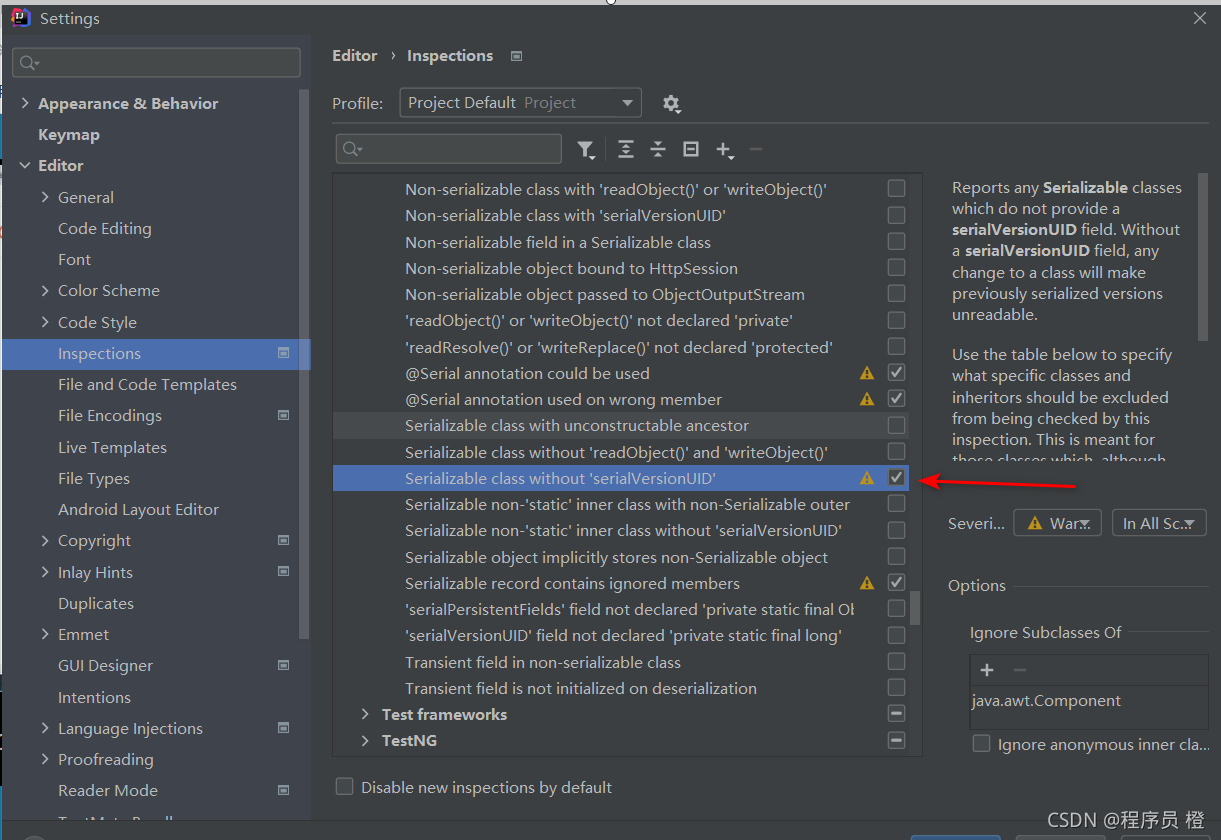
Task: Expand the Emmet node
Action: pos(45,634)
